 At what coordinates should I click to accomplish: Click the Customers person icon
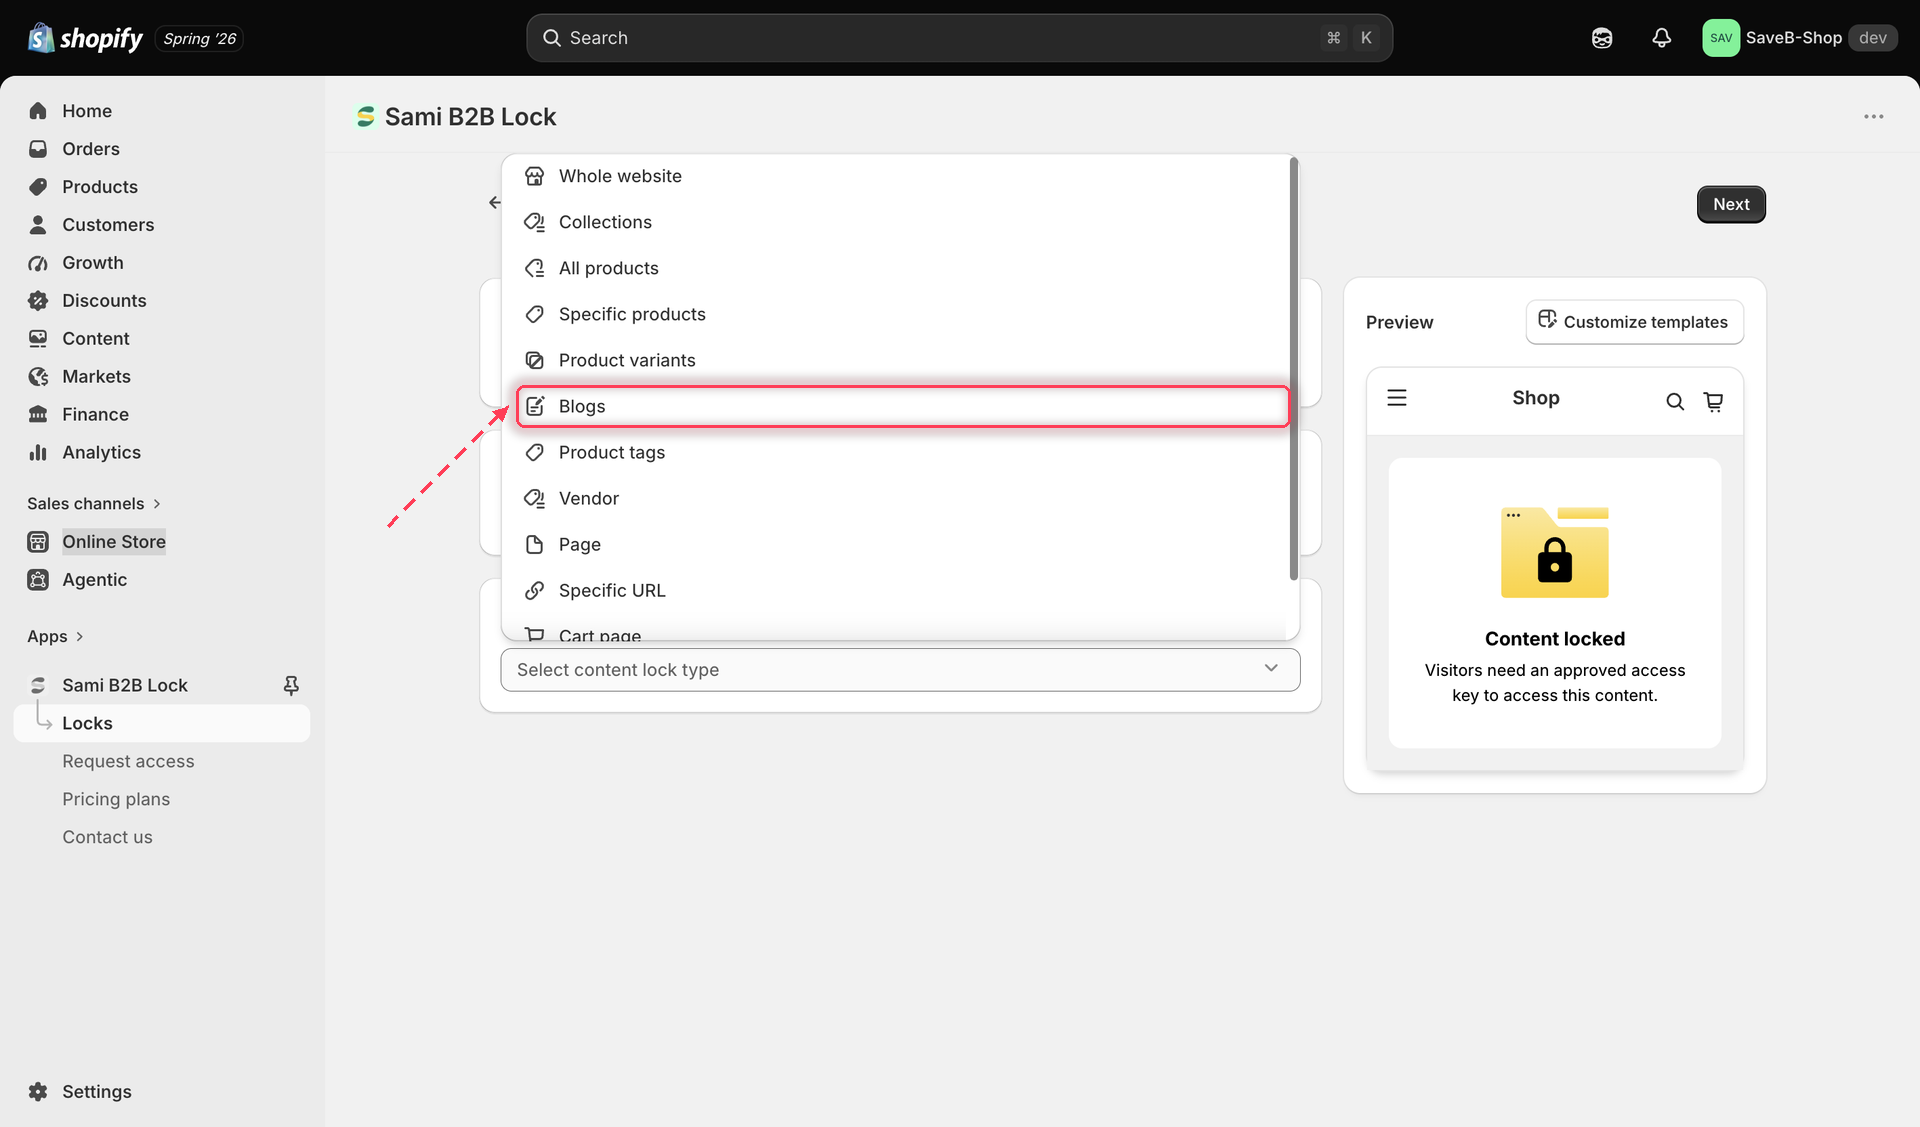pos(38,225)
